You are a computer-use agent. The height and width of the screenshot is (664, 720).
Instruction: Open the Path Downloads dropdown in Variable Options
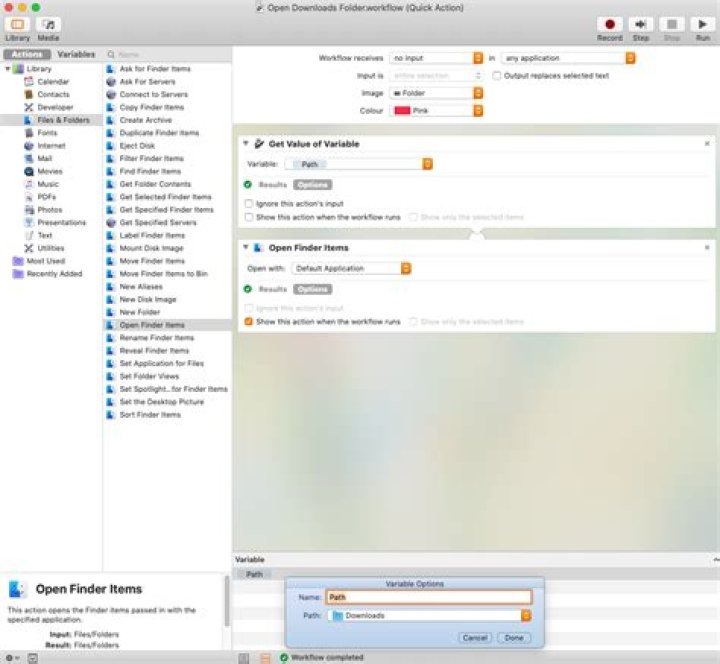pyautogui.click(x=429, y=615)
